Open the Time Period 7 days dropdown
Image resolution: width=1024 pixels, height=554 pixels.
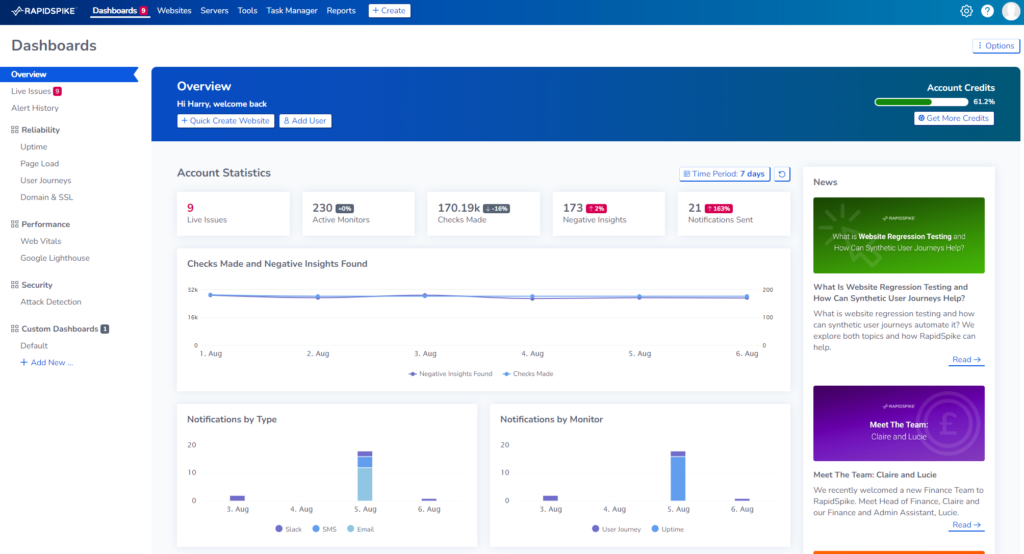(724, 174)
